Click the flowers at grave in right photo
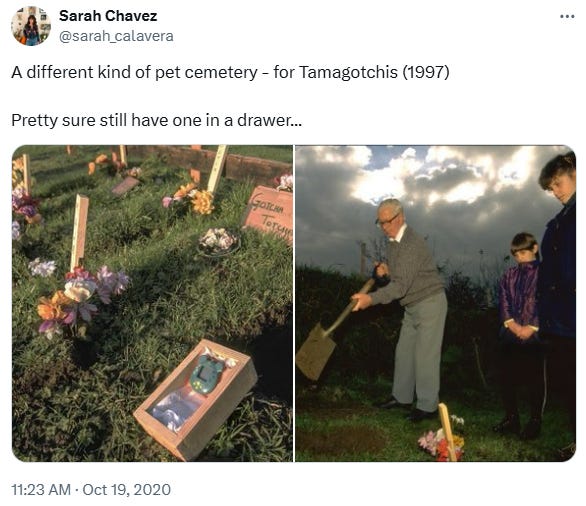 click(441, 440)
